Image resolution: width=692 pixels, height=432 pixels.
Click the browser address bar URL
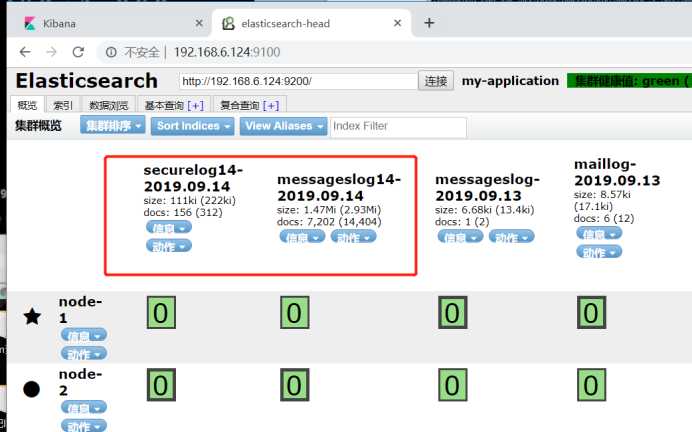(x=227, y=53)
